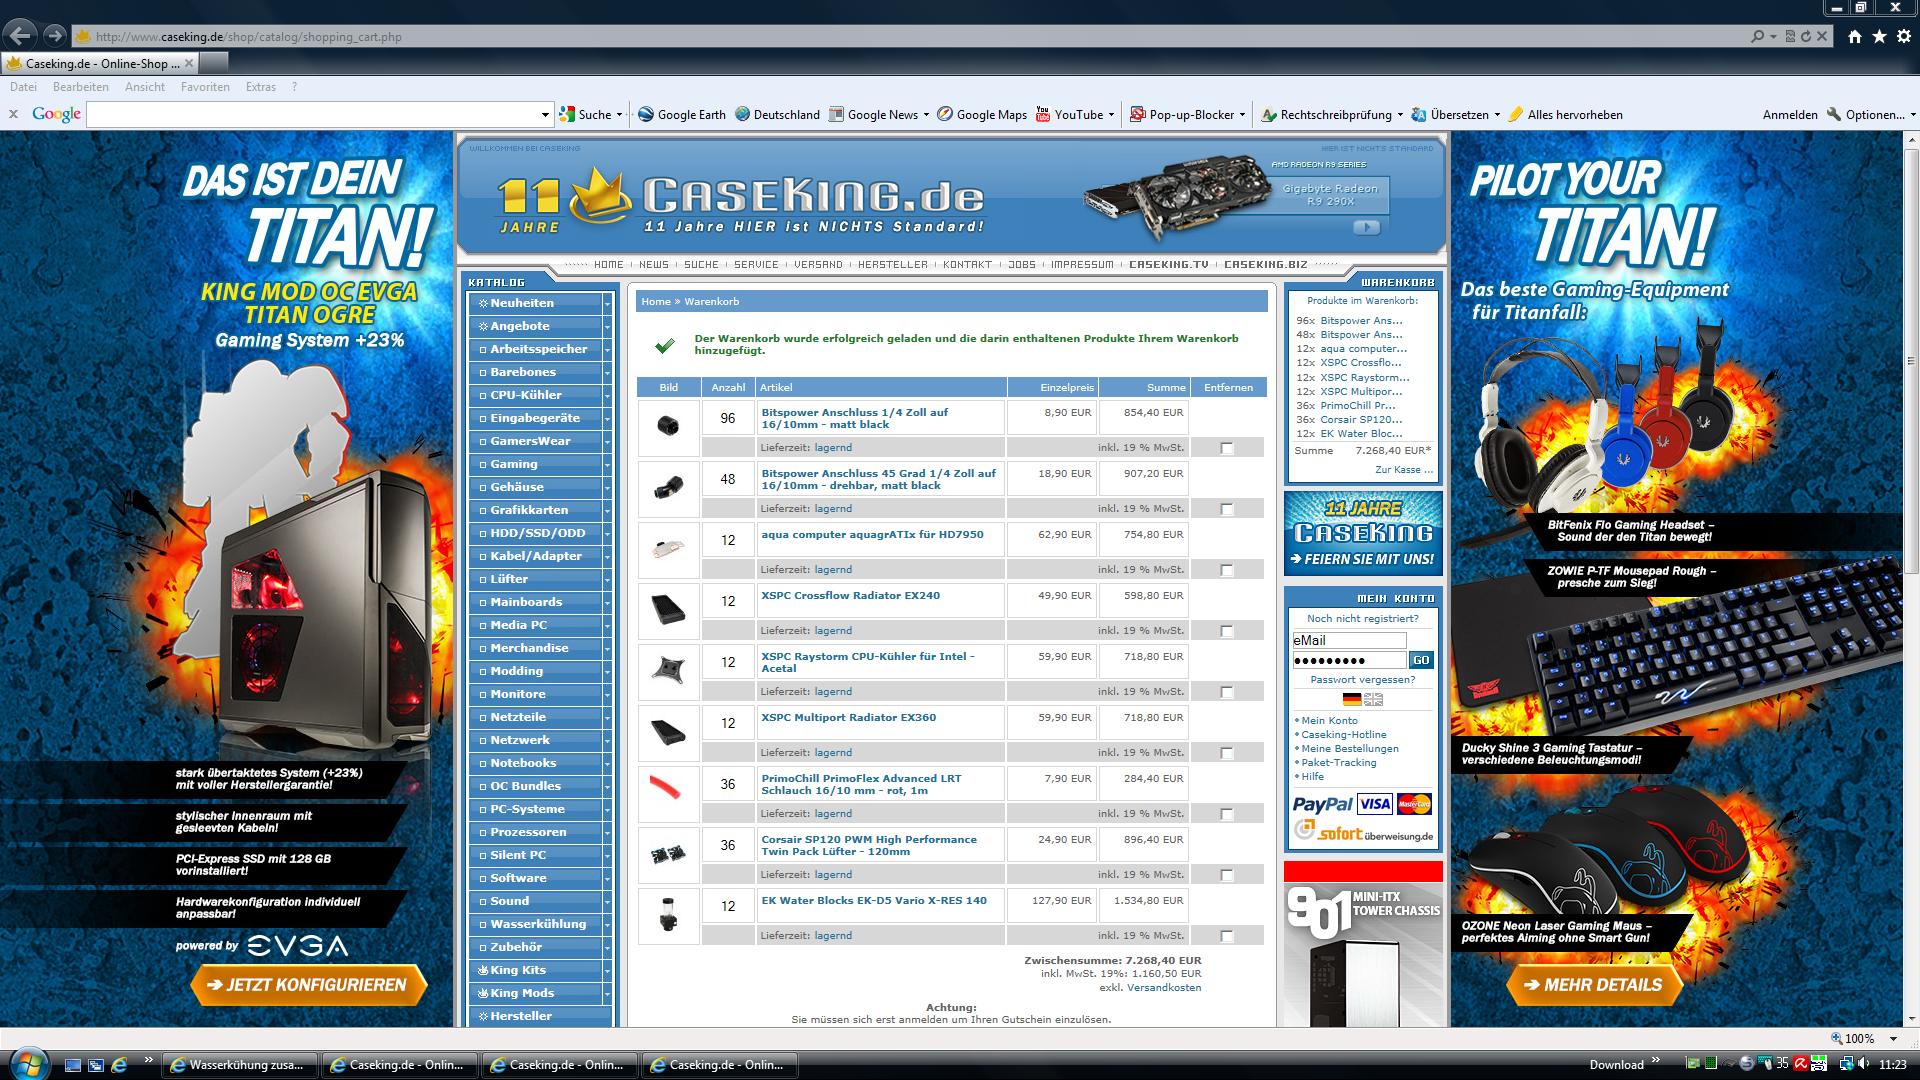Click the eMail login input field
Image resolution: width=1920 pixels, height=1080 pixels.
[x=1348, y=640]
